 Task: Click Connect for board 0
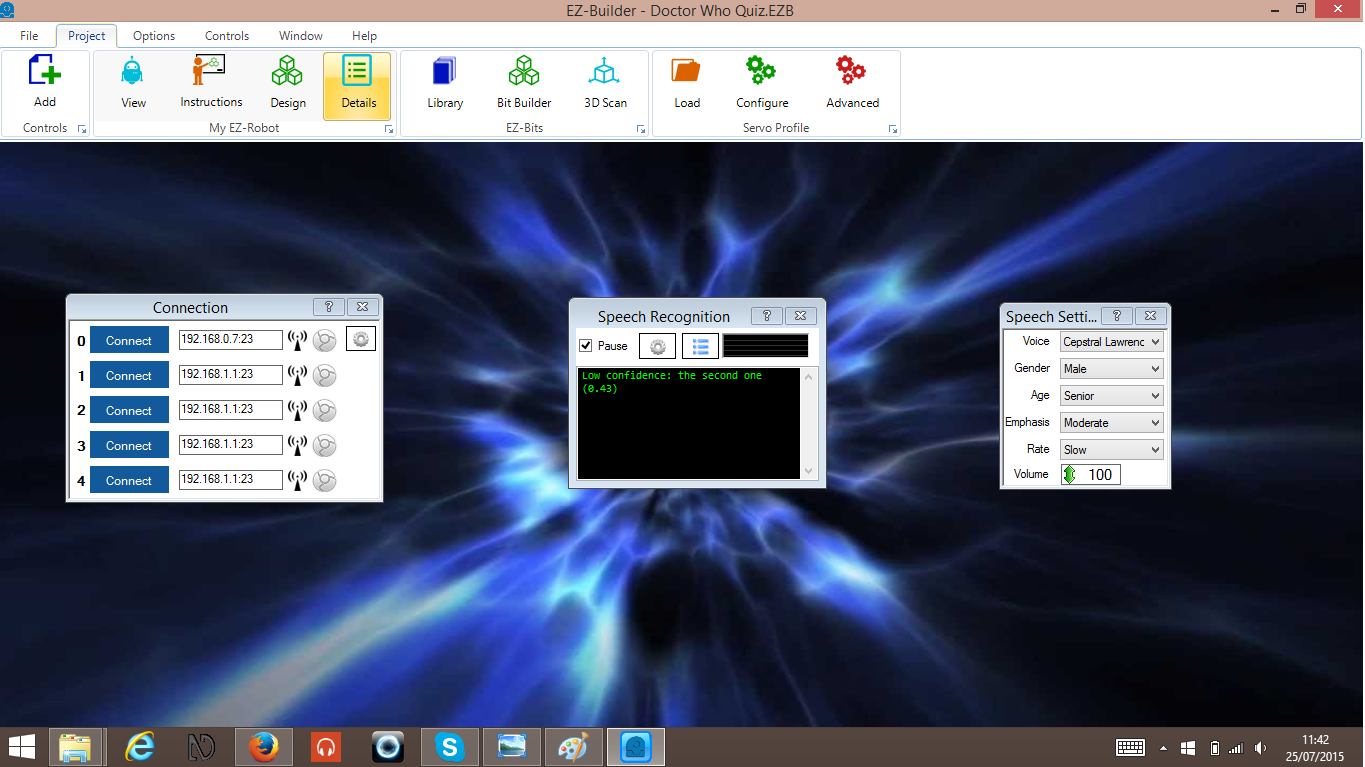129,340
